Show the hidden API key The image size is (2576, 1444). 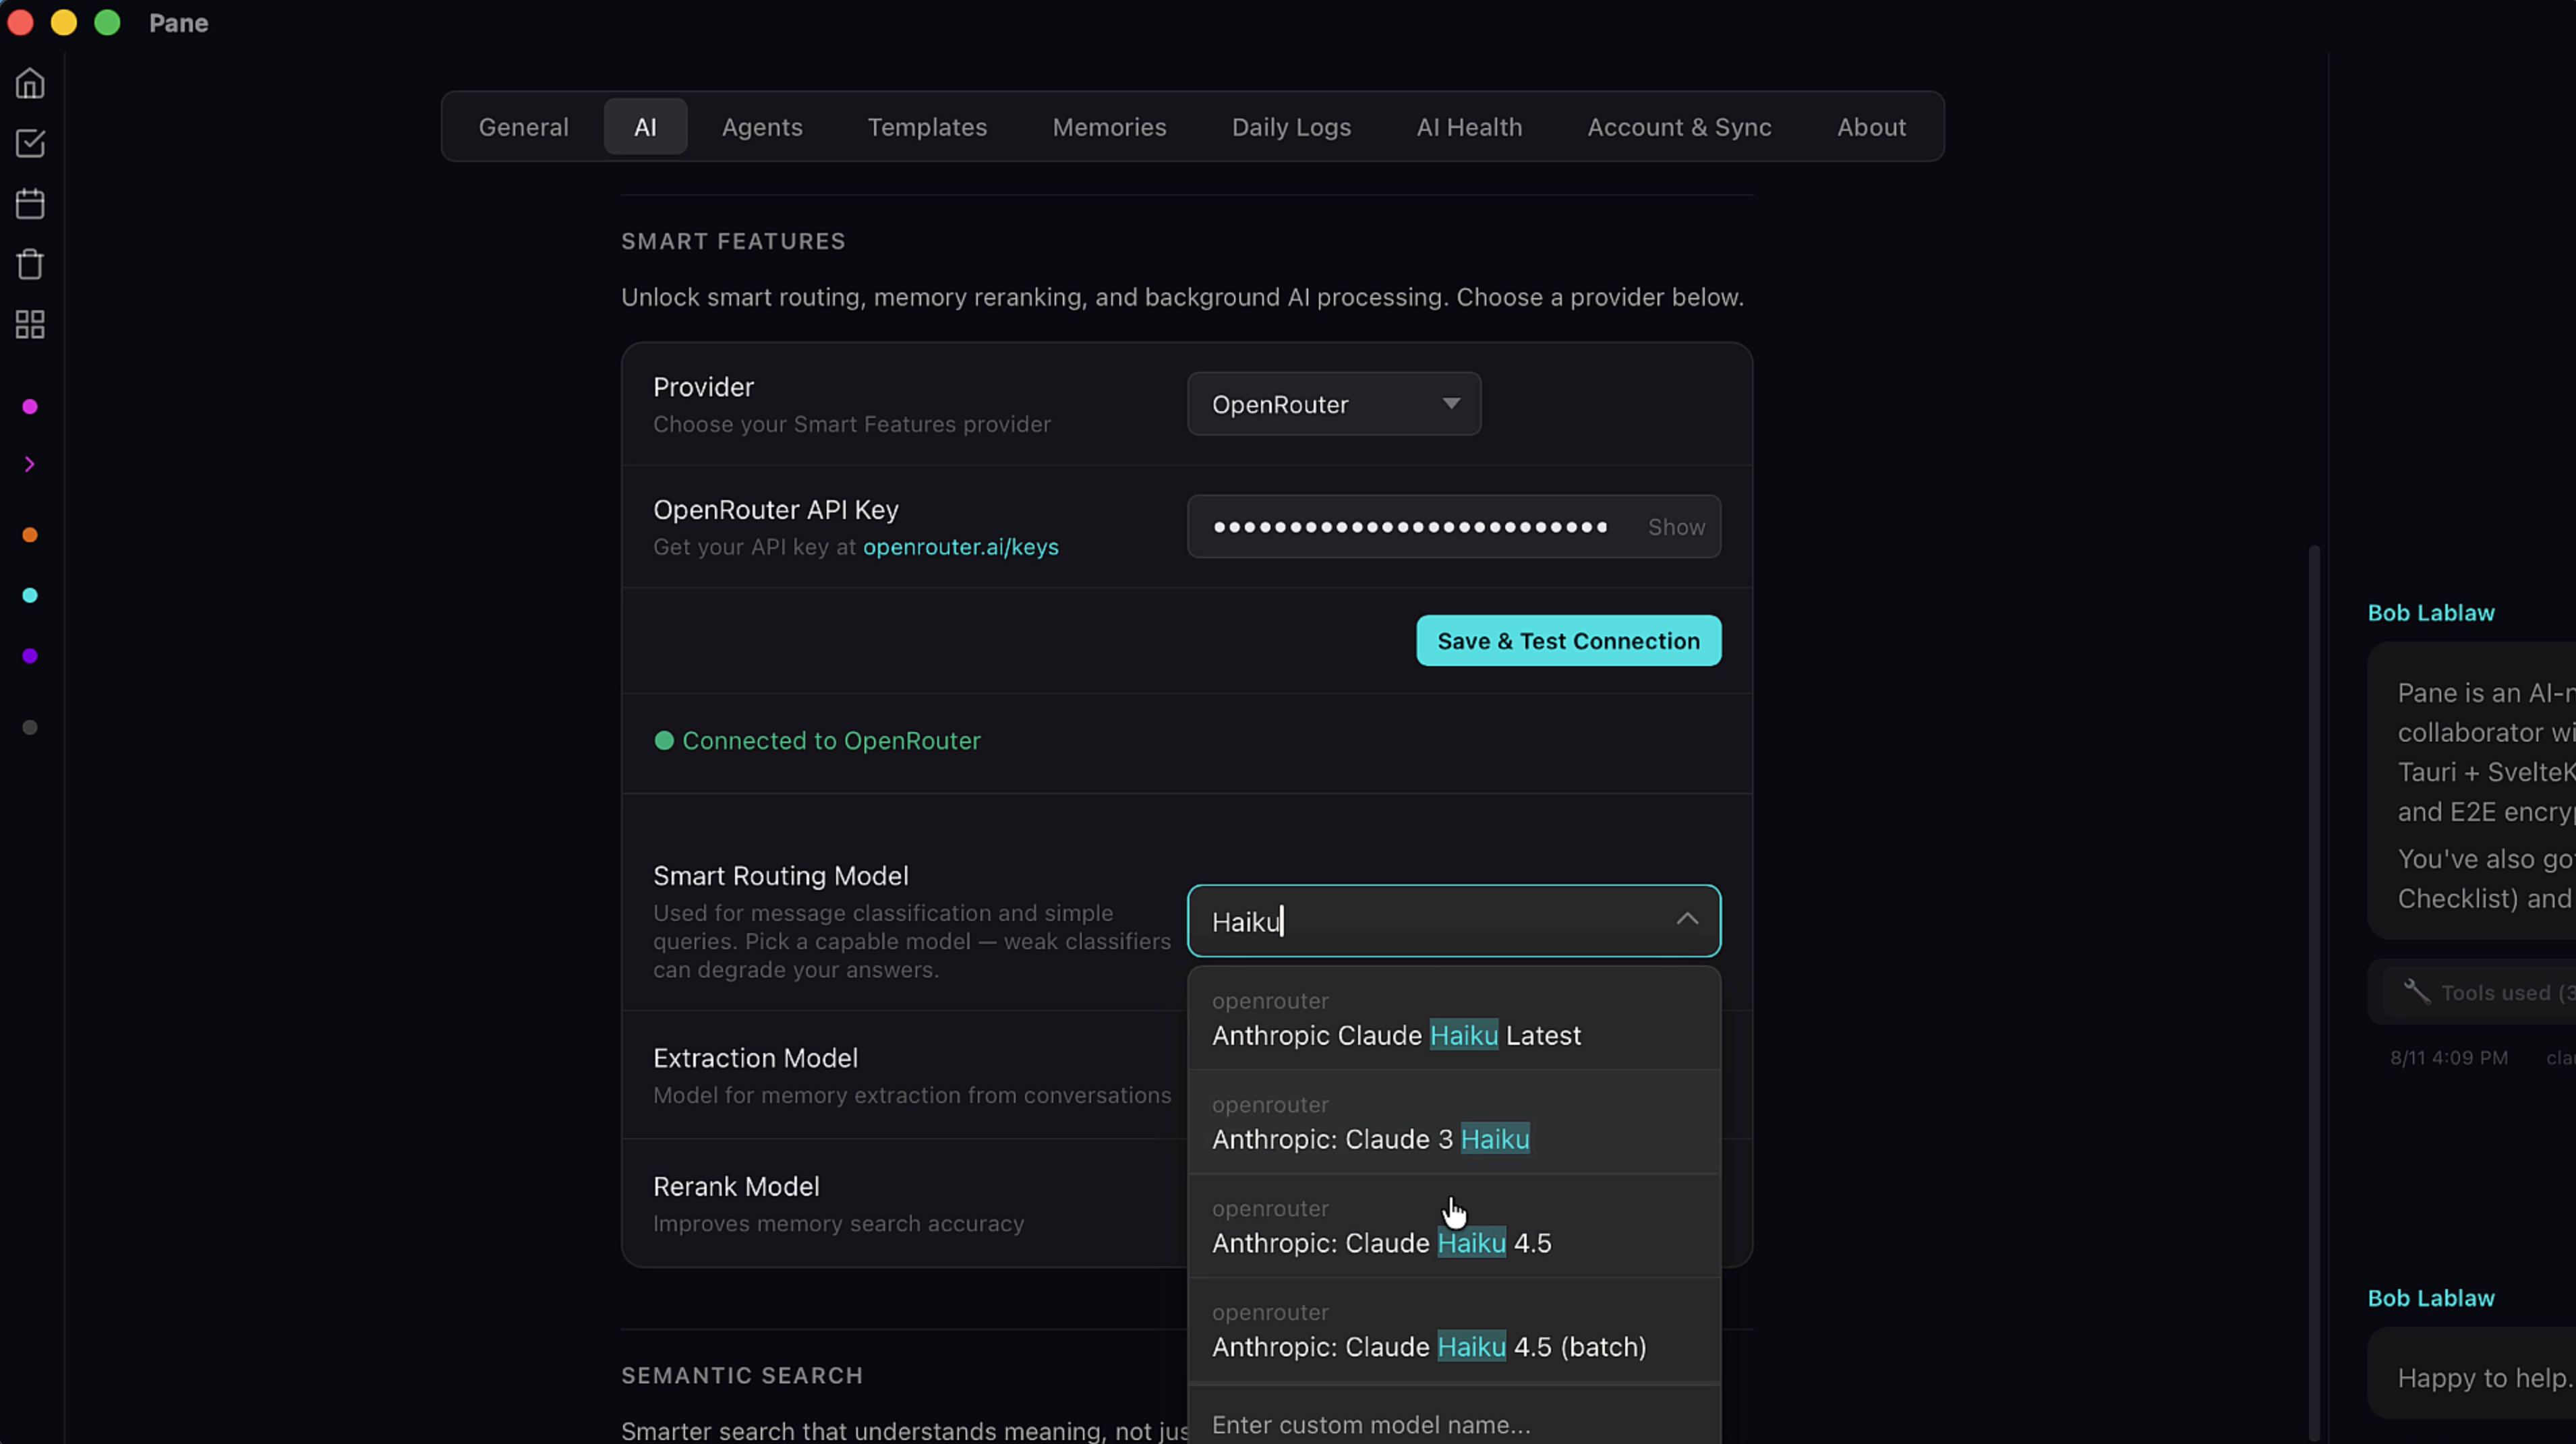point(1676,527)
